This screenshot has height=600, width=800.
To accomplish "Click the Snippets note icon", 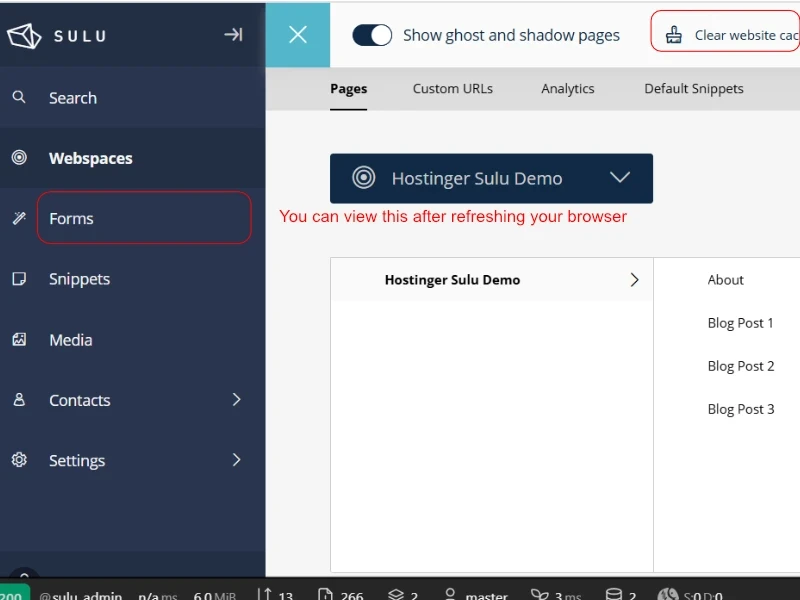I will click(19, 279).
